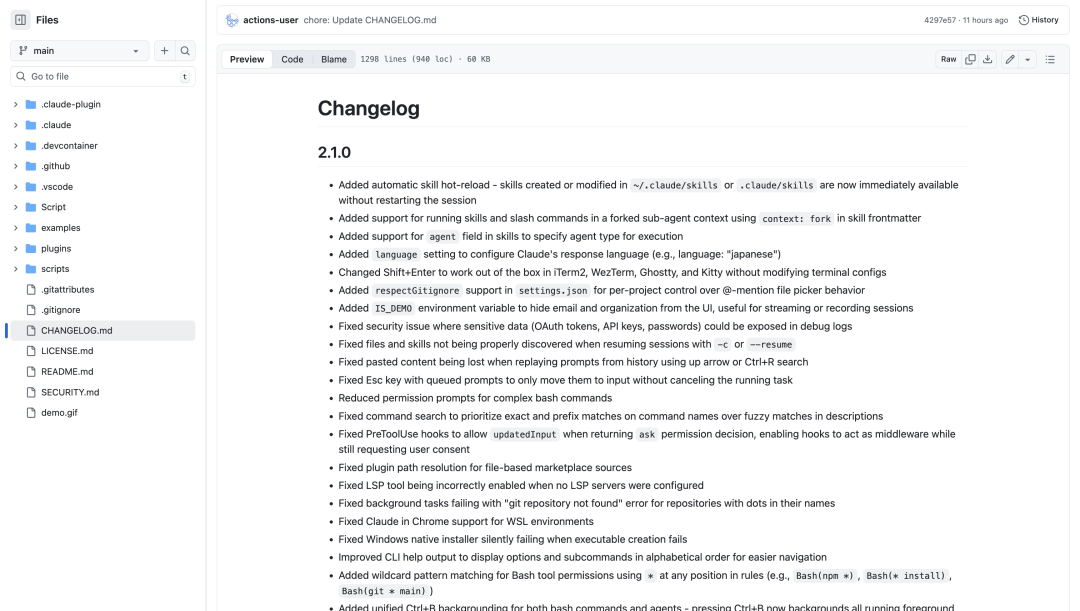View commit History for this file
Image resolution: width=1080 pixels, height=611 pixels.
tap(1039, 18)
